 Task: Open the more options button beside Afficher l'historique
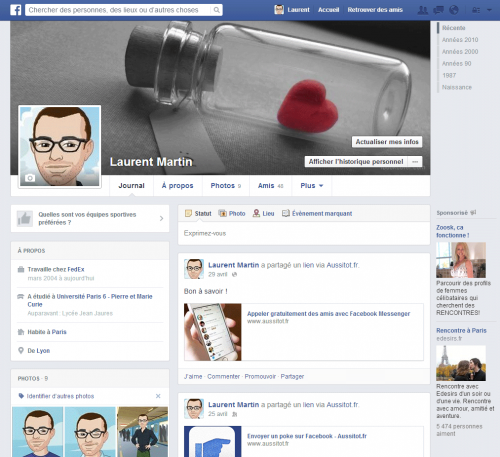(x=415, y=162)
